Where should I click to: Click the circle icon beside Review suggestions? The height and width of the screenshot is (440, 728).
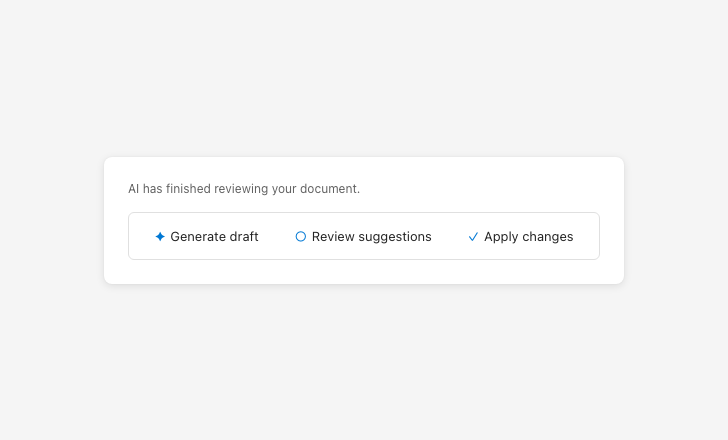point(301,237)
